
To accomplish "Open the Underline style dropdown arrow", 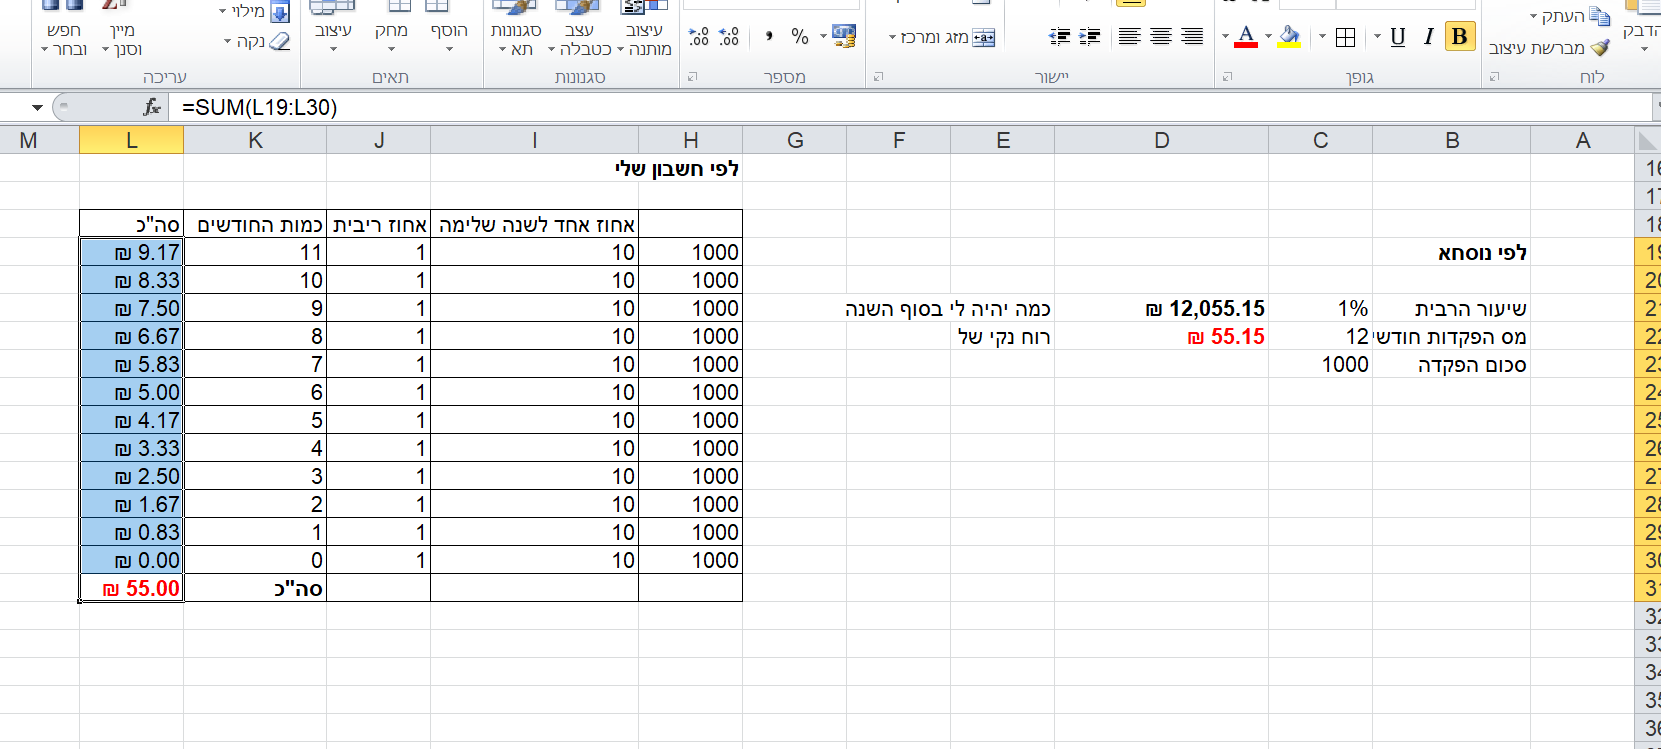I will 1377,37.
